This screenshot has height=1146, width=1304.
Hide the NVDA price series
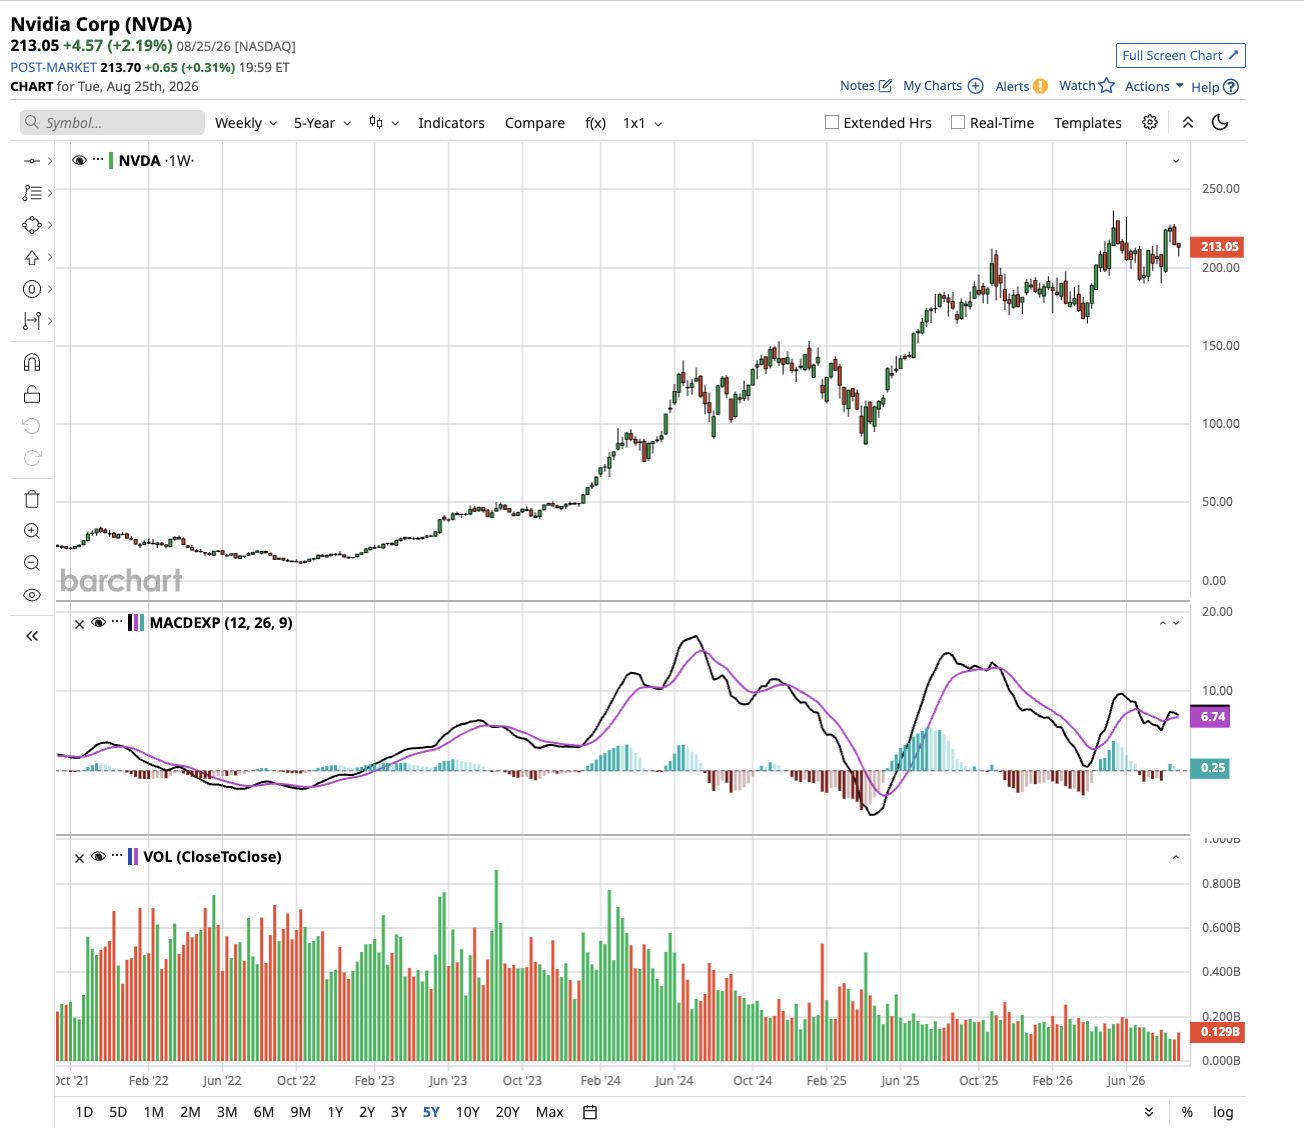click(79, 160)
